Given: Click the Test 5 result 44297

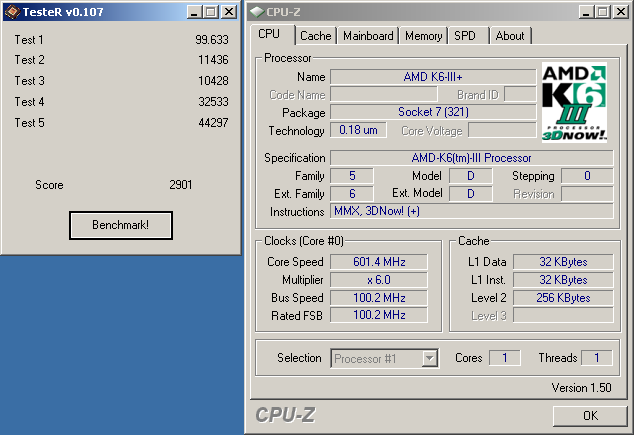Looking at the screenshot, I should pos(213,122).
